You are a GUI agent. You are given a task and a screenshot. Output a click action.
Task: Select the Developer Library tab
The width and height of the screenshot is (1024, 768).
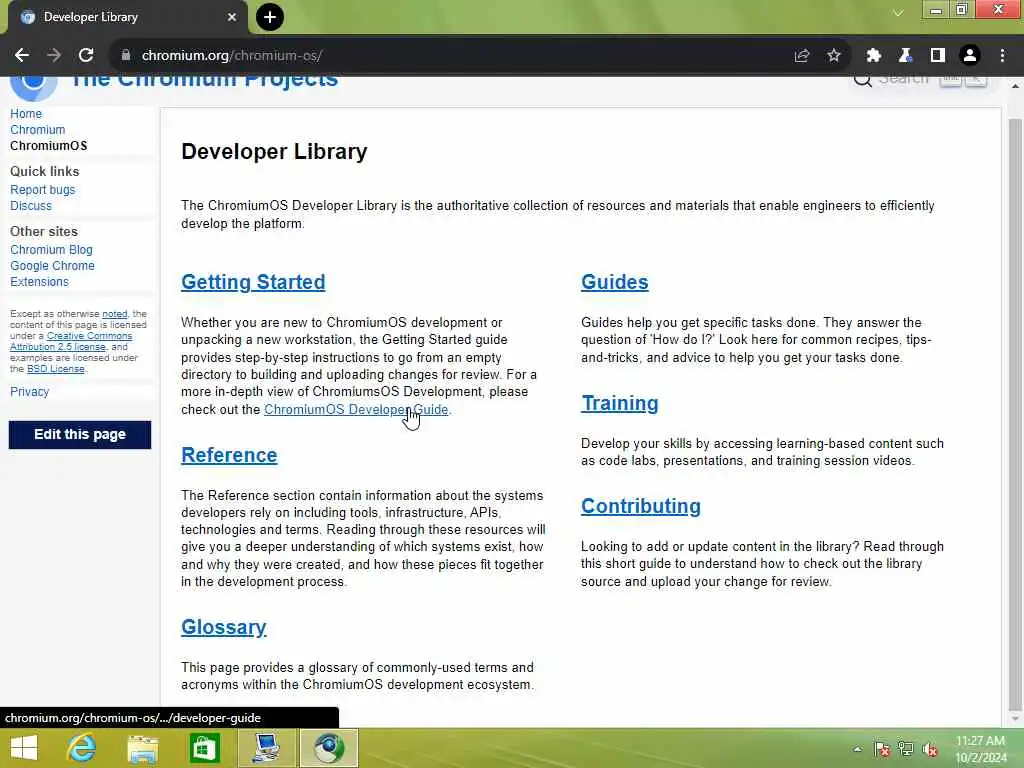127,17
